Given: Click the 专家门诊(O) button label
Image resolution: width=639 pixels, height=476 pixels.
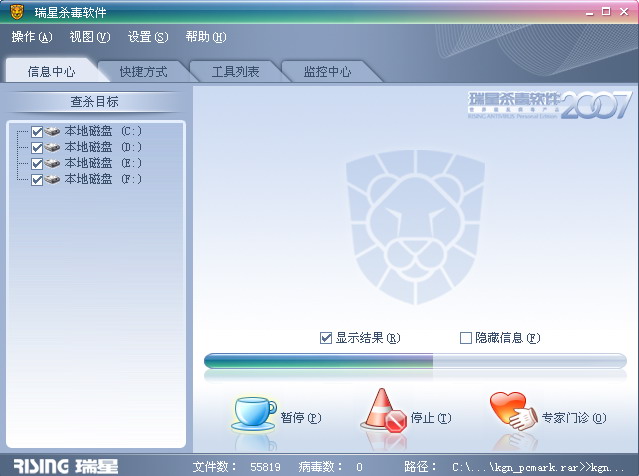Looking at the screenshot, I should 574,418.
